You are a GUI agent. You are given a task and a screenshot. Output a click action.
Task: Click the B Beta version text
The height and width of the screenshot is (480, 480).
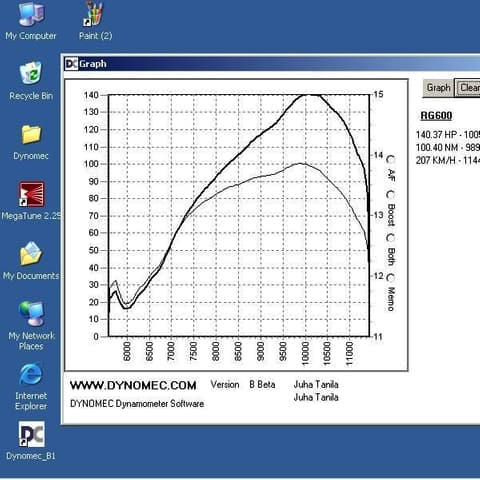[262, 385]
